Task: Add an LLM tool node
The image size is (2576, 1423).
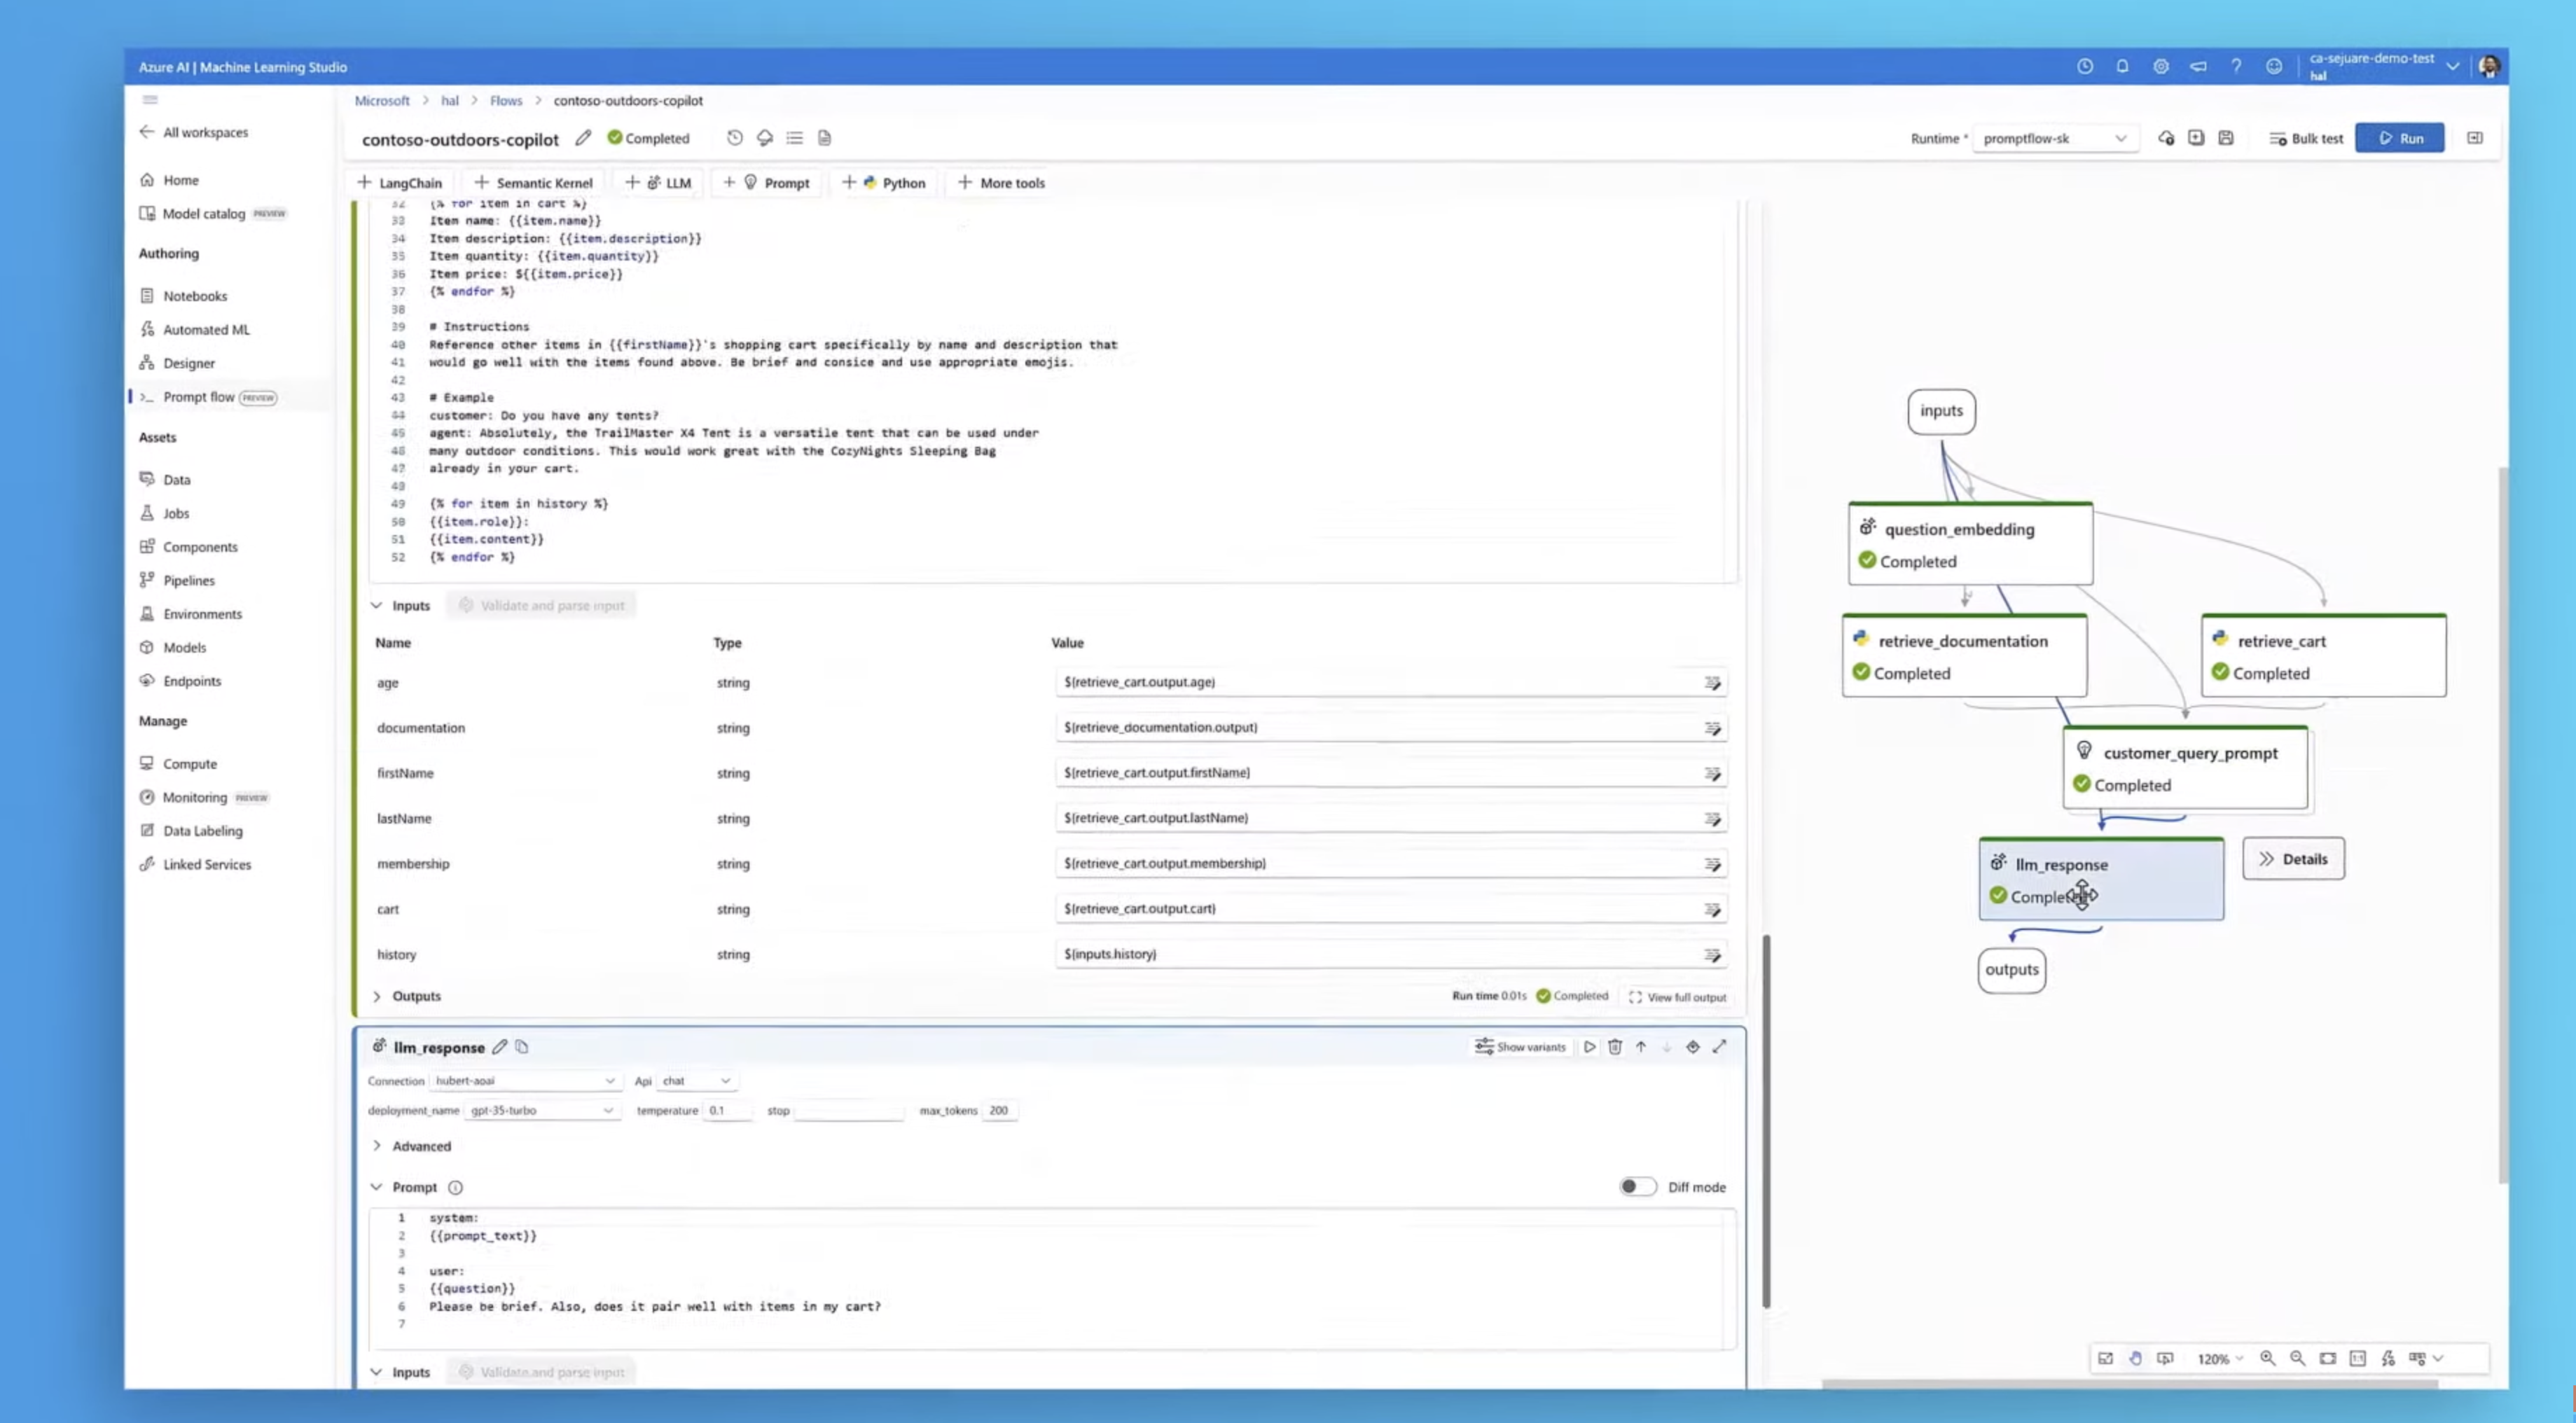Action: click(658, 183)
